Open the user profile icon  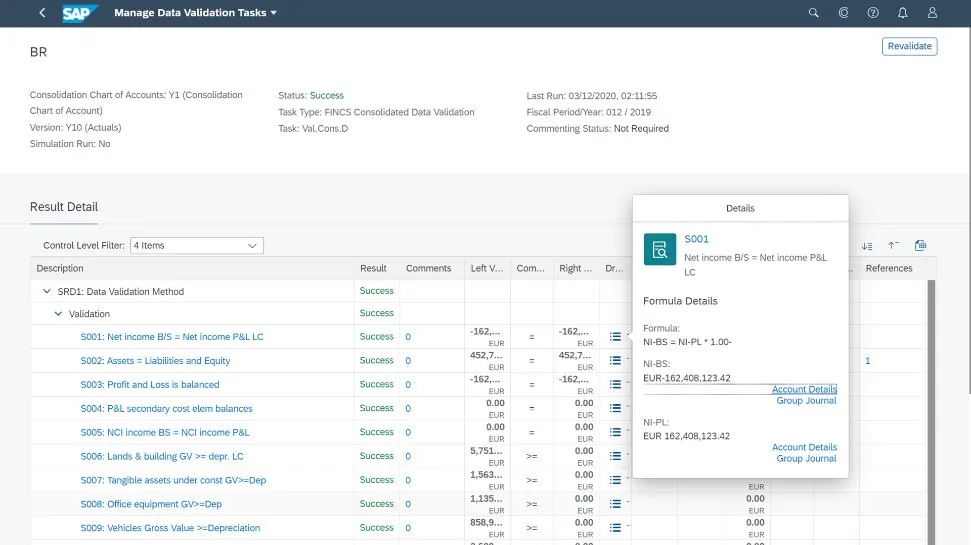coord(933,13)
